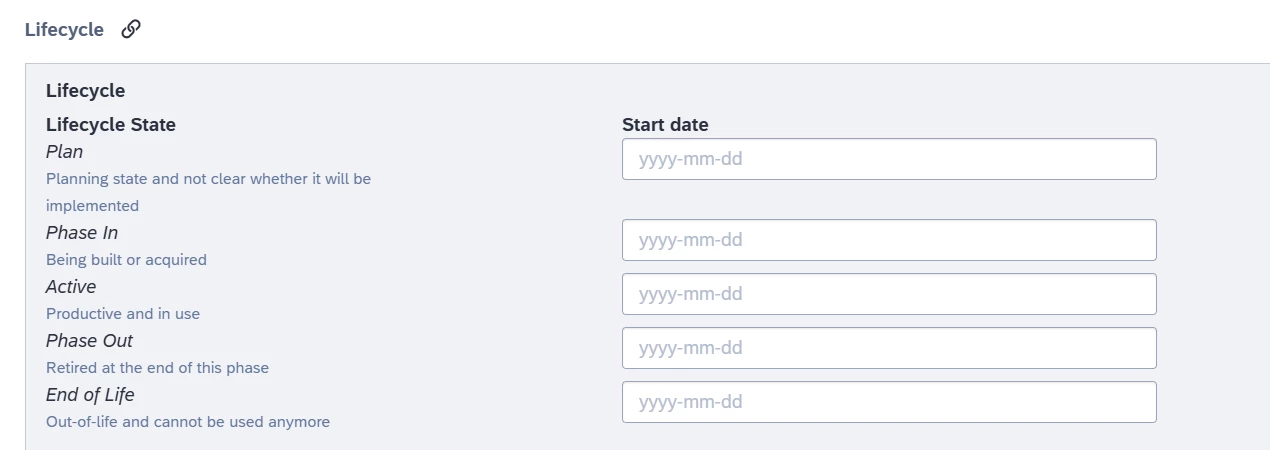Click the Start date column header
This screenshot has width=1270, height=450.
pyautogui.click(x=665, y=125)
